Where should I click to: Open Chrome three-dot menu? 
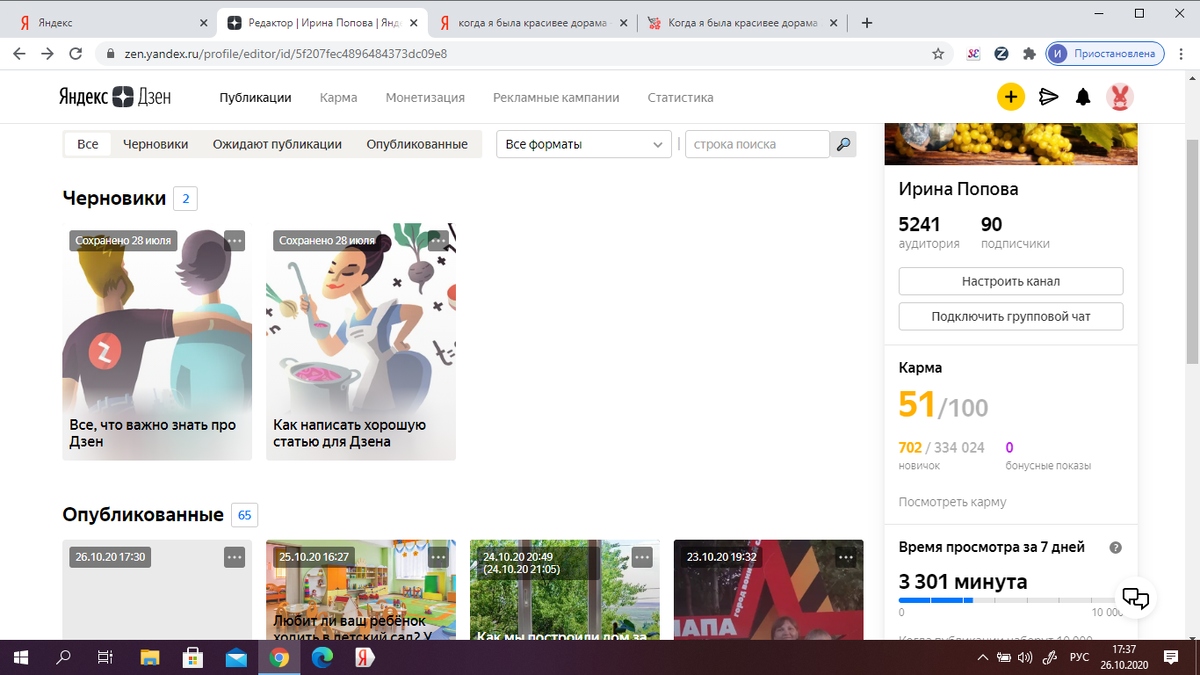pyautogui.click(x=1180, y=54)
